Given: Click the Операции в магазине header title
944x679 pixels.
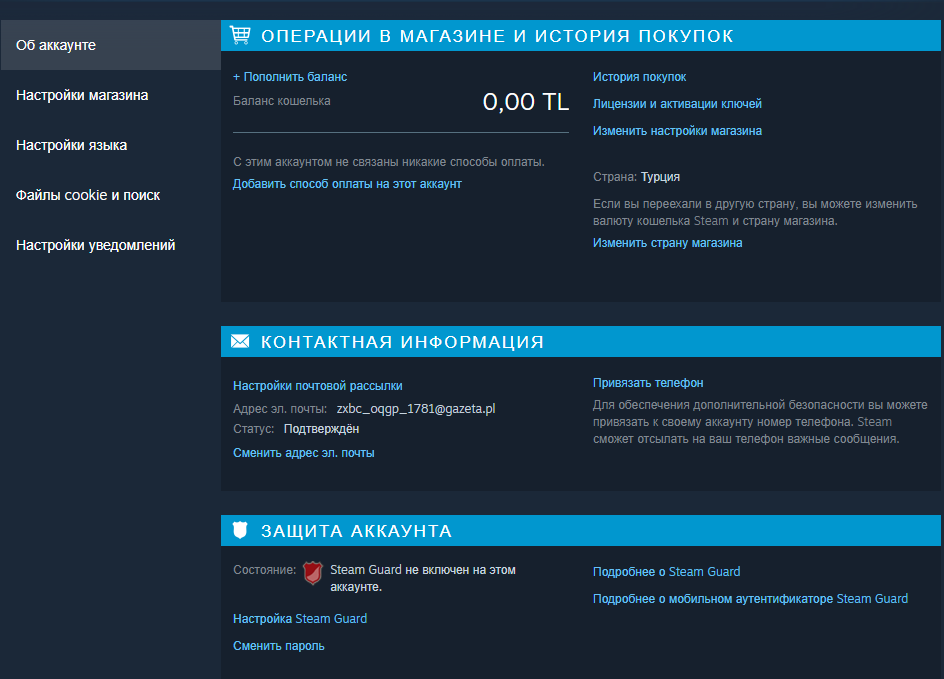Looking at the screenshot, I should (497, 36).
